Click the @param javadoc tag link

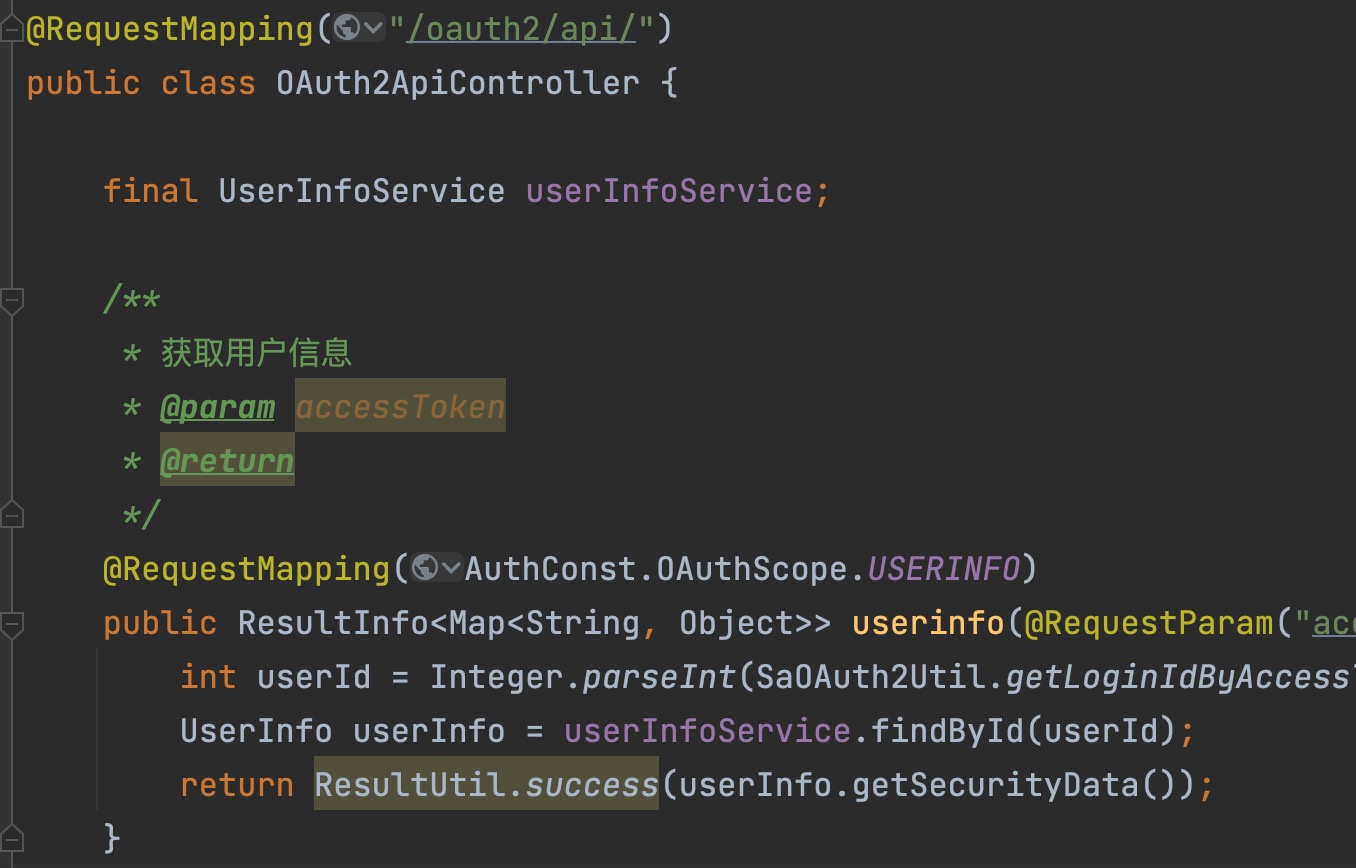point(218,406)
